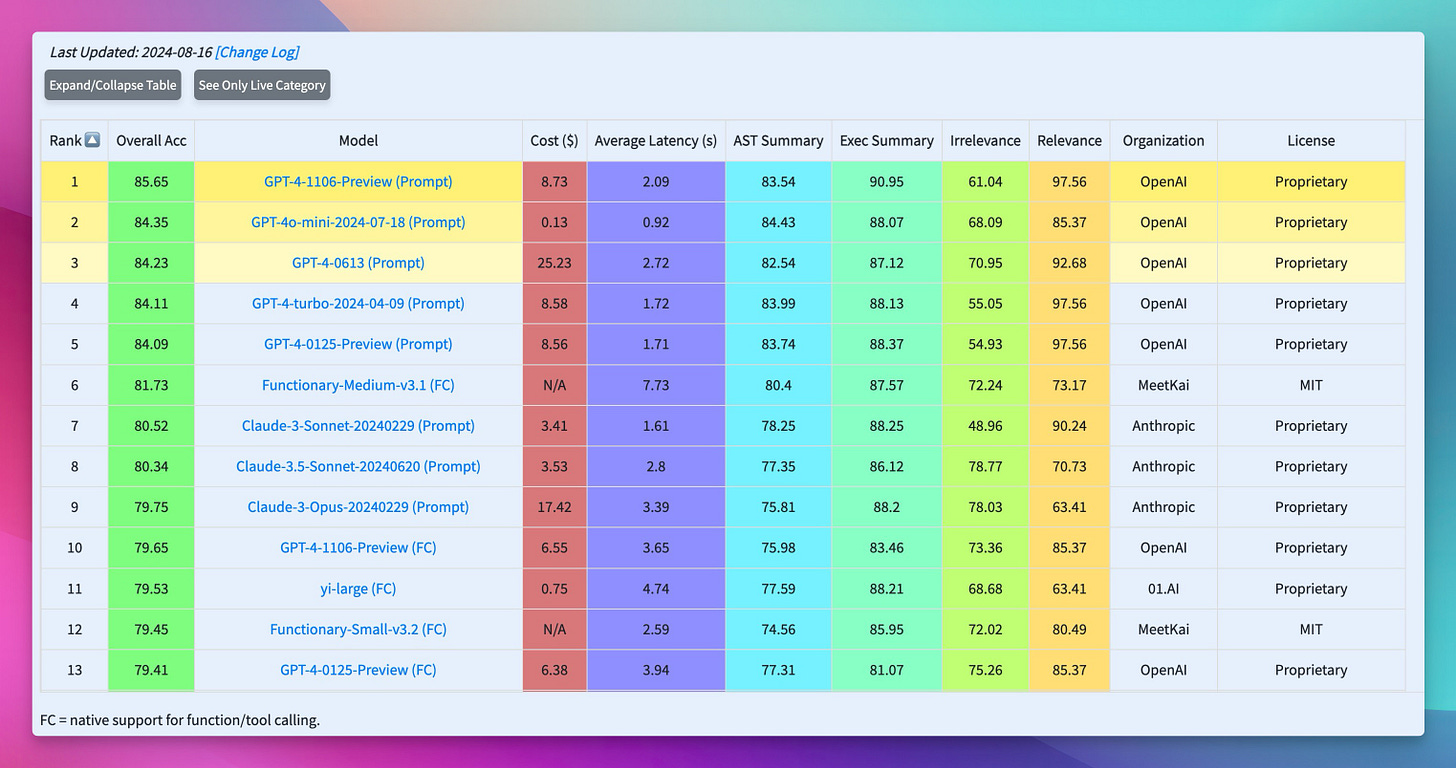Image resolution: width=1456 pixels, height=768 pixels.
Task: Click Exec Summary value 90.95
Action: tap(887, 182)
